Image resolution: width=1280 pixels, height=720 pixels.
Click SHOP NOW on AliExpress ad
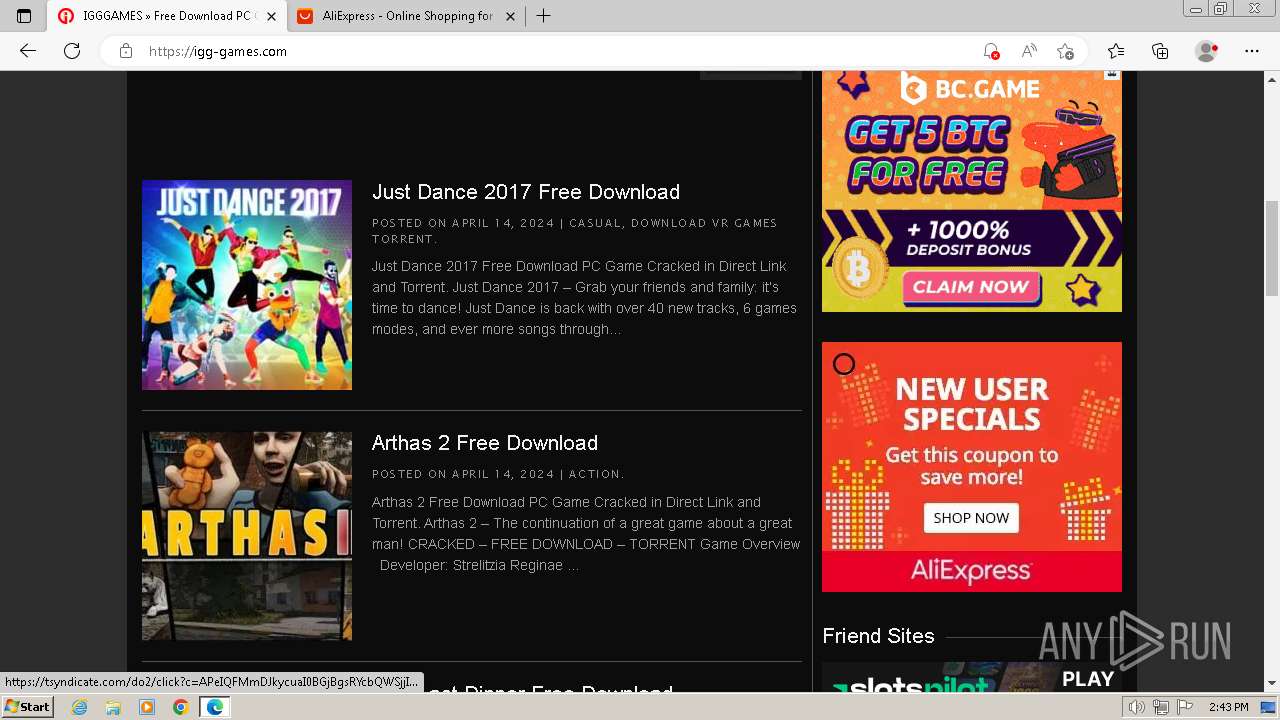pos(971,518)
